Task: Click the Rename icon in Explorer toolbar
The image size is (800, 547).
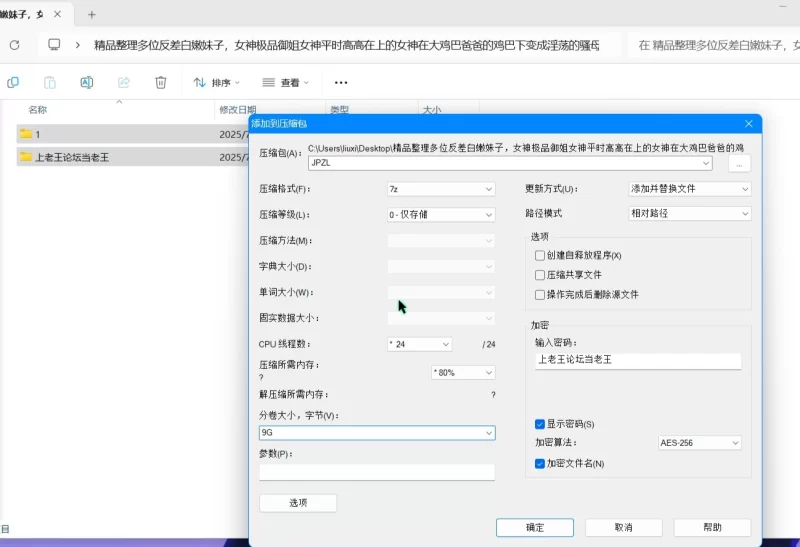Action: [87, 82]
